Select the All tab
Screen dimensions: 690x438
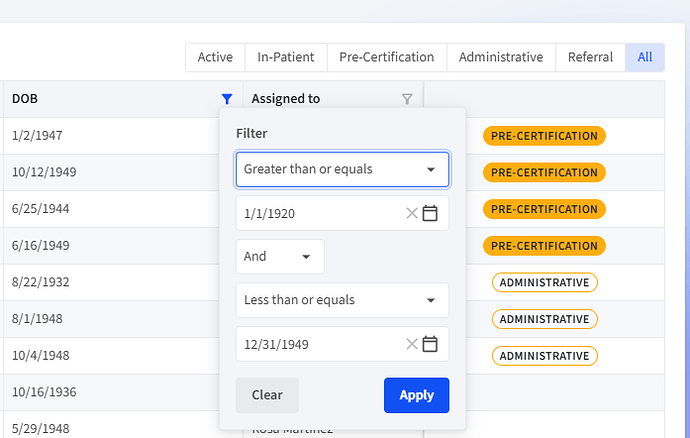pos(645,57)
